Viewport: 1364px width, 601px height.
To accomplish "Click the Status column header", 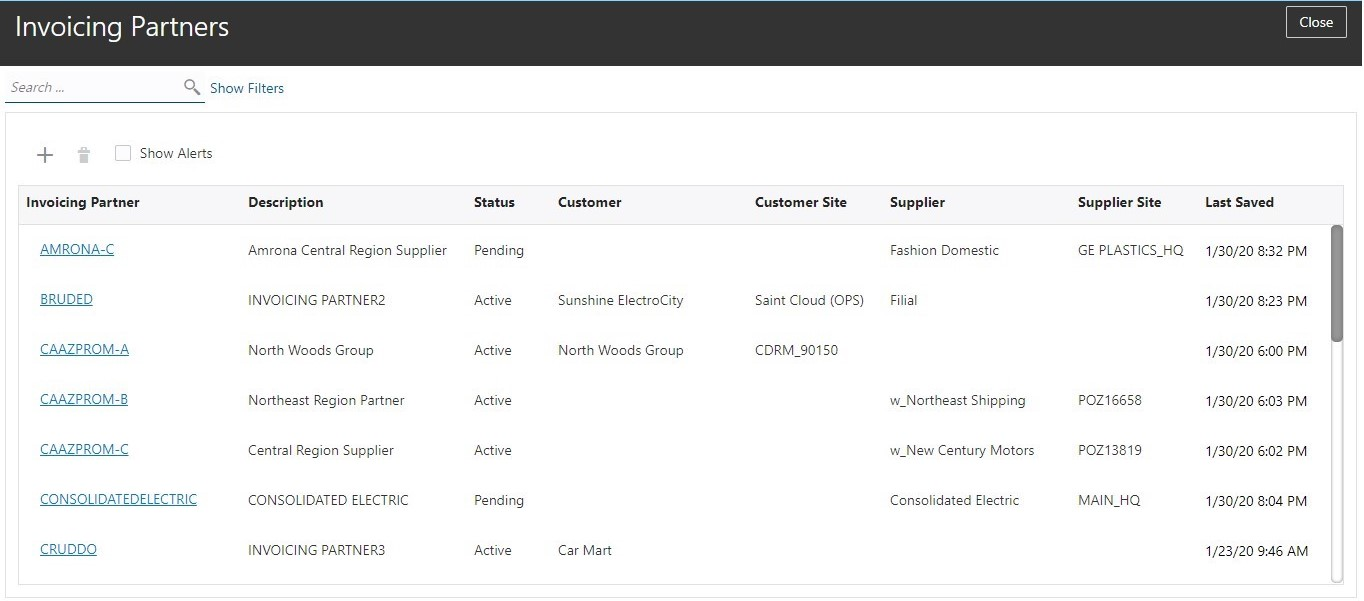I will (x=494, y=202).
